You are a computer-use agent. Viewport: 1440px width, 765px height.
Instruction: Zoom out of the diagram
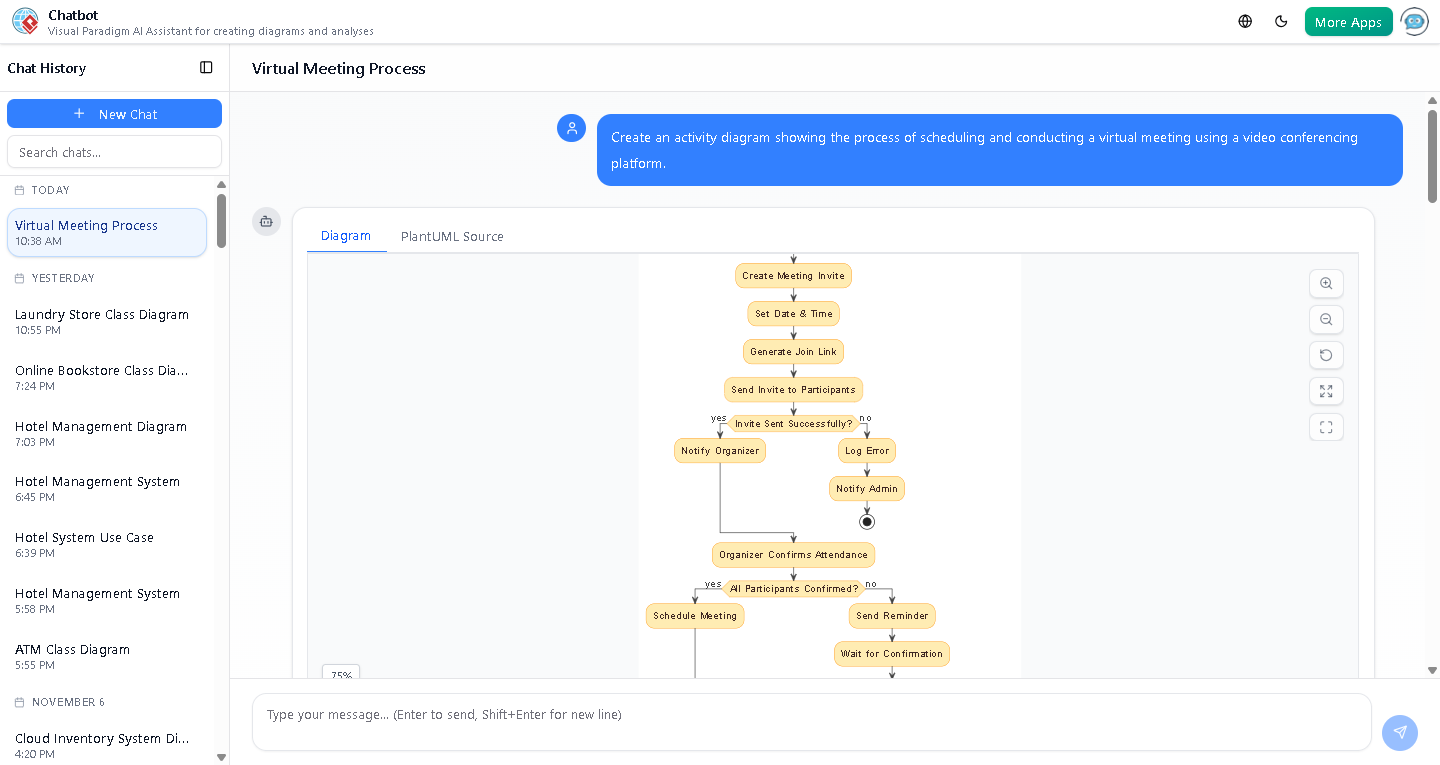pyautogui.click(x=1326, y=319)
